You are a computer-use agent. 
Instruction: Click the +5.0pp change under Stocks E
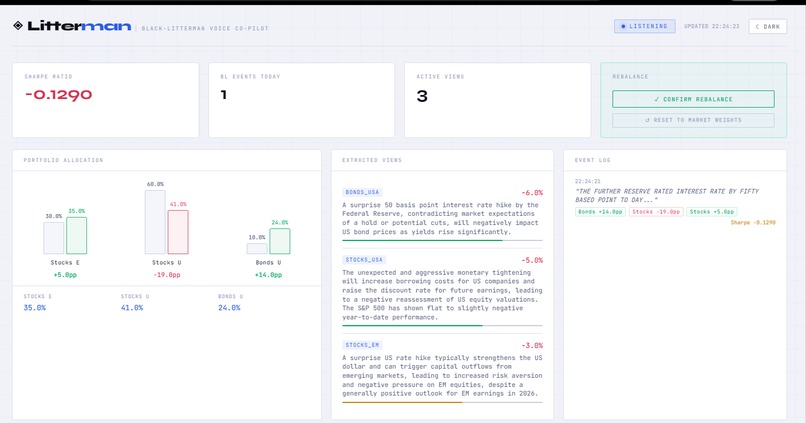click(x=65, y=275)
